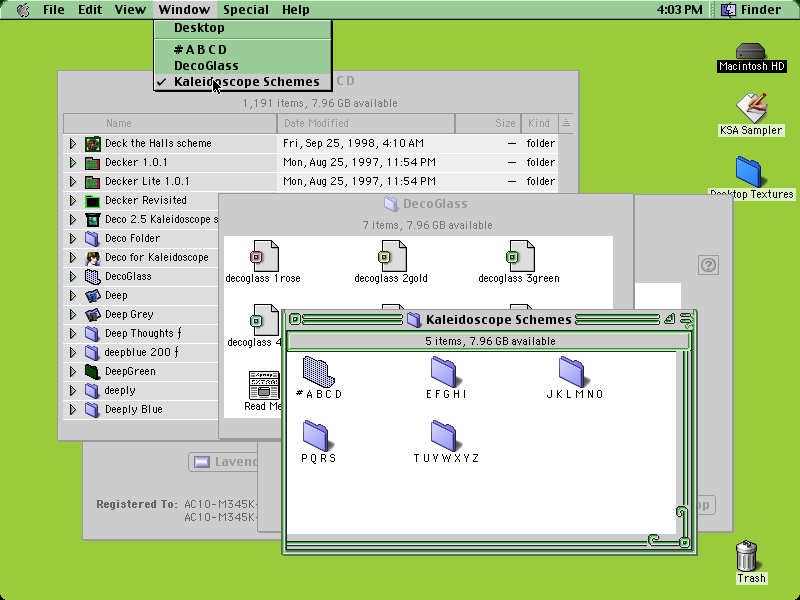The height and width of the screenshot is (600, 800).
Task: Select the P Q R S folder icon
Action: pyautogui.click(x=316, y=435)
